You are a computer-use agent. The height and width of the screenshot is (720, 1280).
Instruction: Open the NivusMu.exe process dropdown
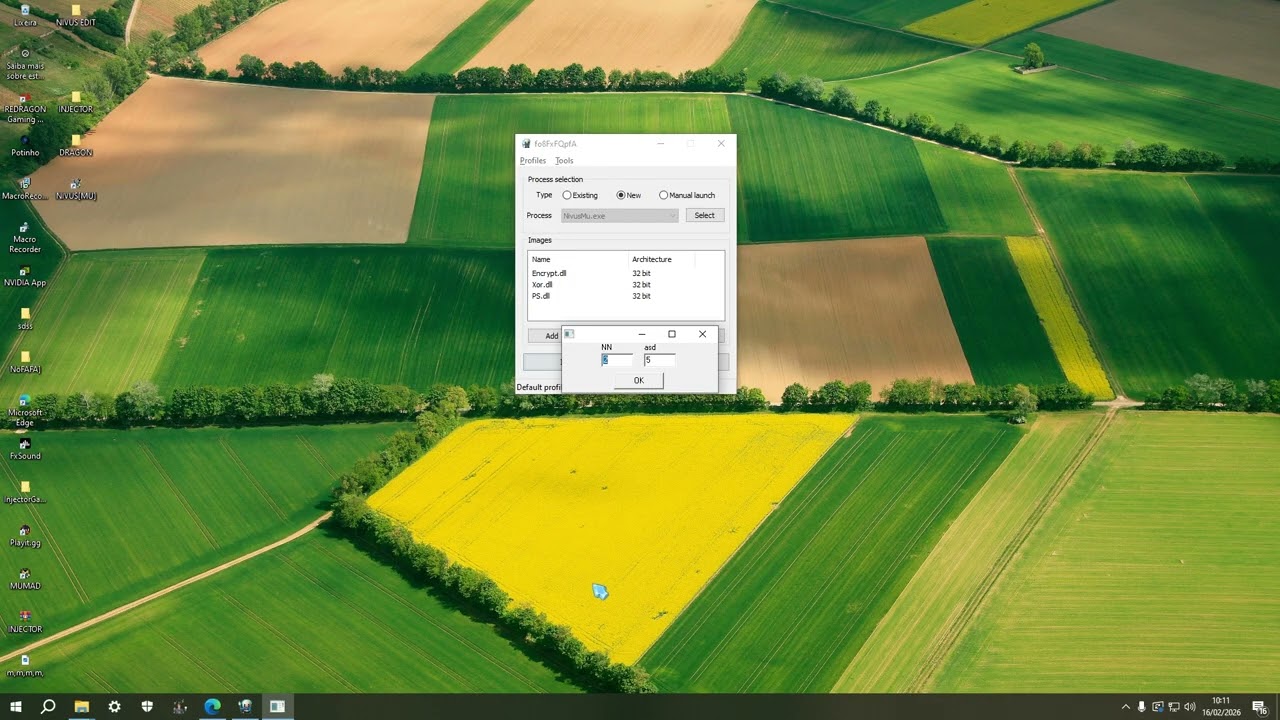pyautogui.click(x=619, y=215)
